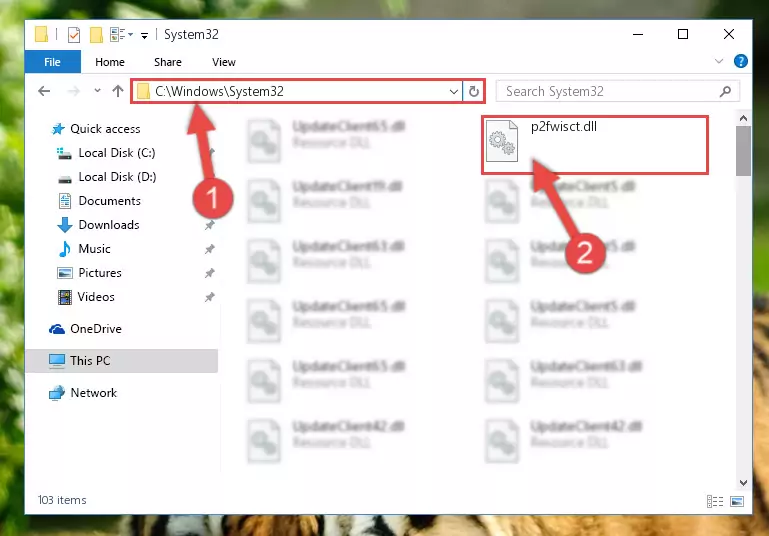Click the New Folder quick access toolbar icon

pyautogui.click(x=96, y=35)
